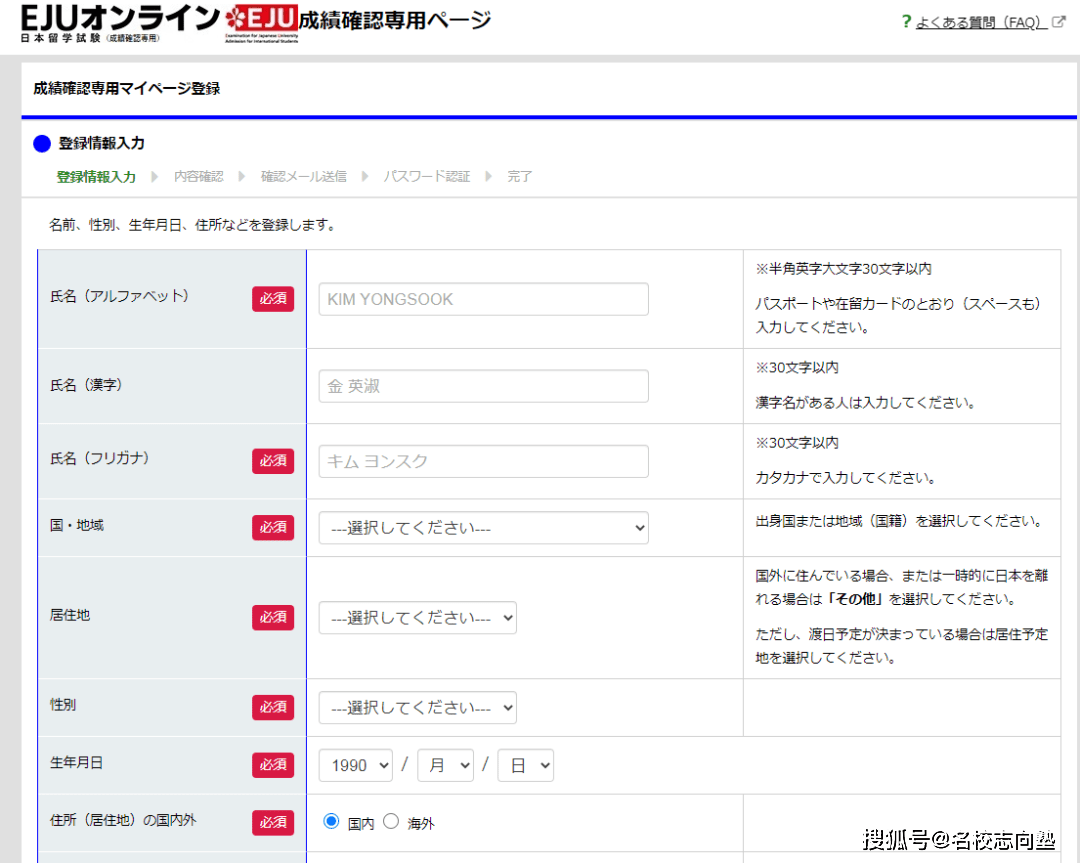Click the furigana name input field
Viewport: 1080px width, 863px height.
tap(483, 461)
